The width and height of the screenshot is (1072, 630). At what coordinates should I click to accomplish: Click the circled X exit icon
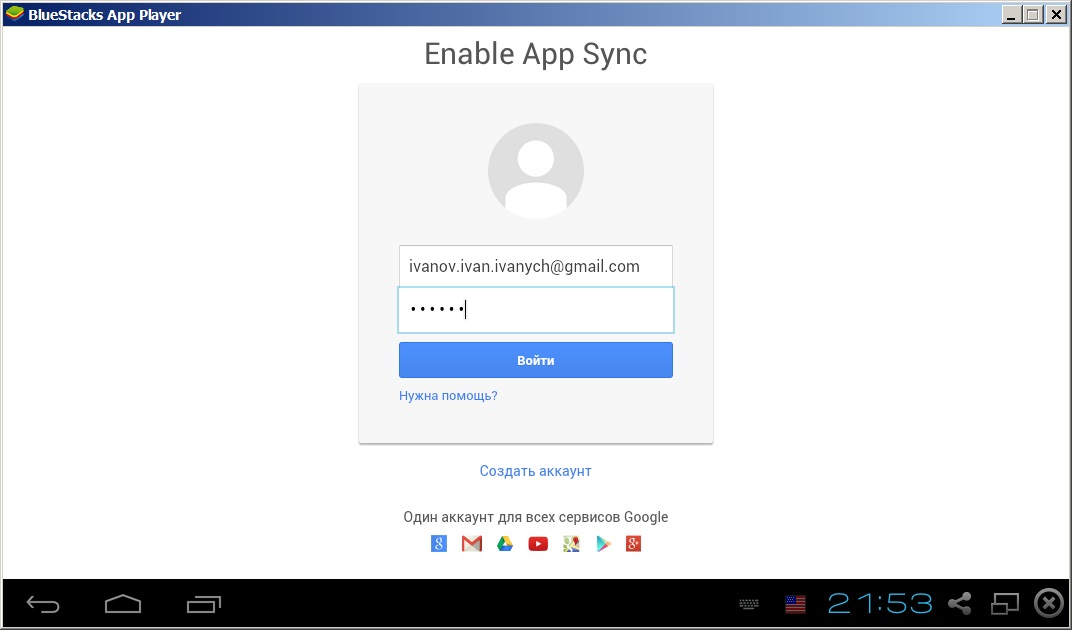(1049, 603)
